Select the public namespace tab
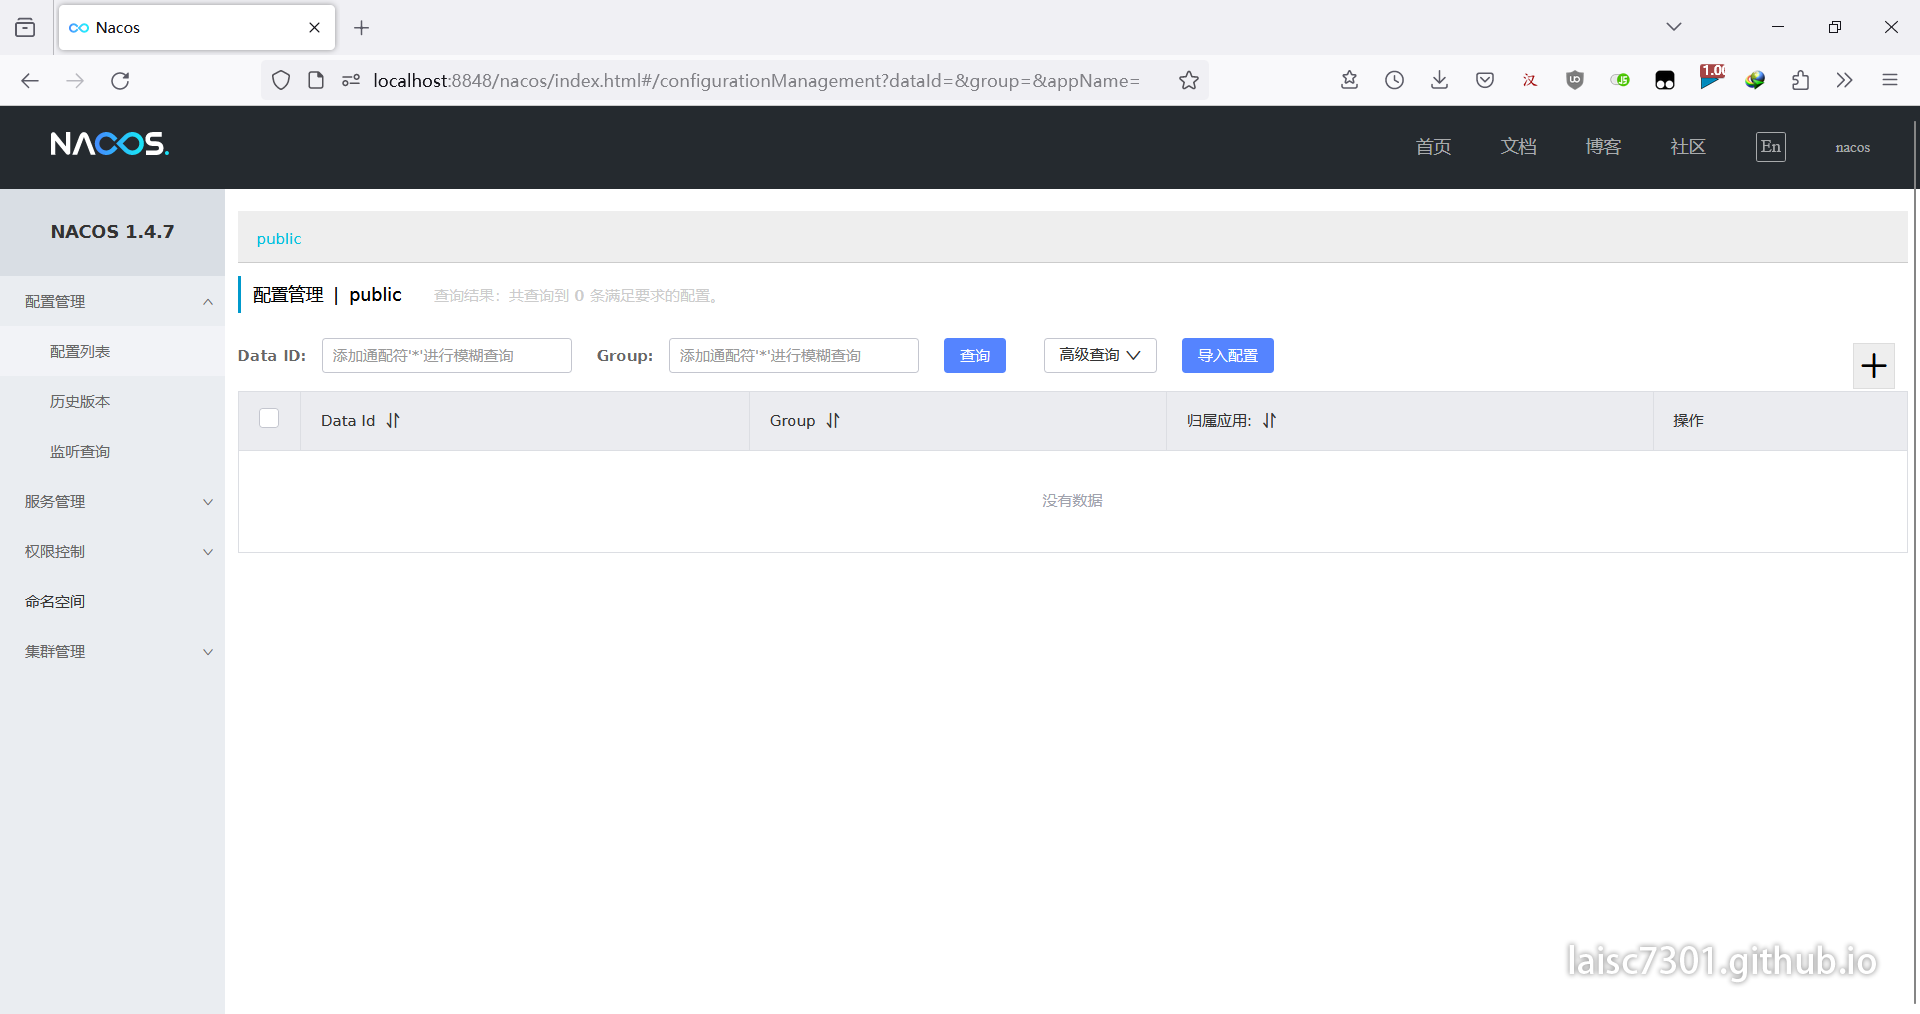The width and height of the screenshot is (1920, 1014). click(279, 238)
